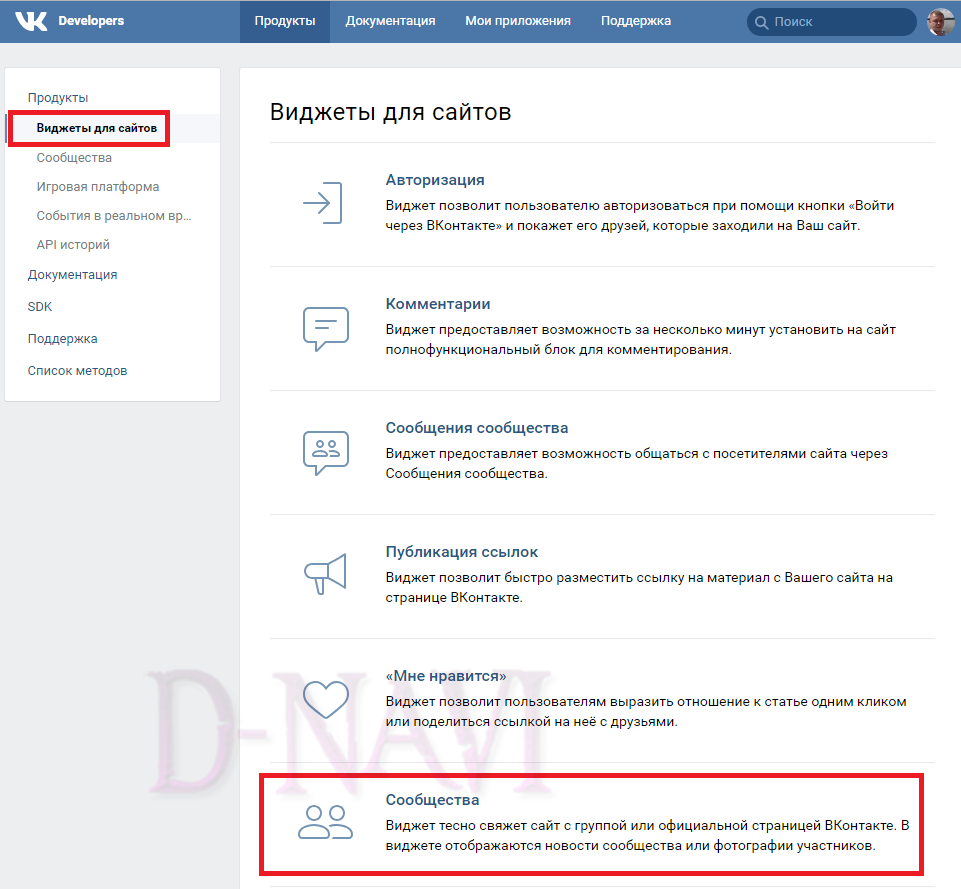Click the Developers header title

(91, 21)
